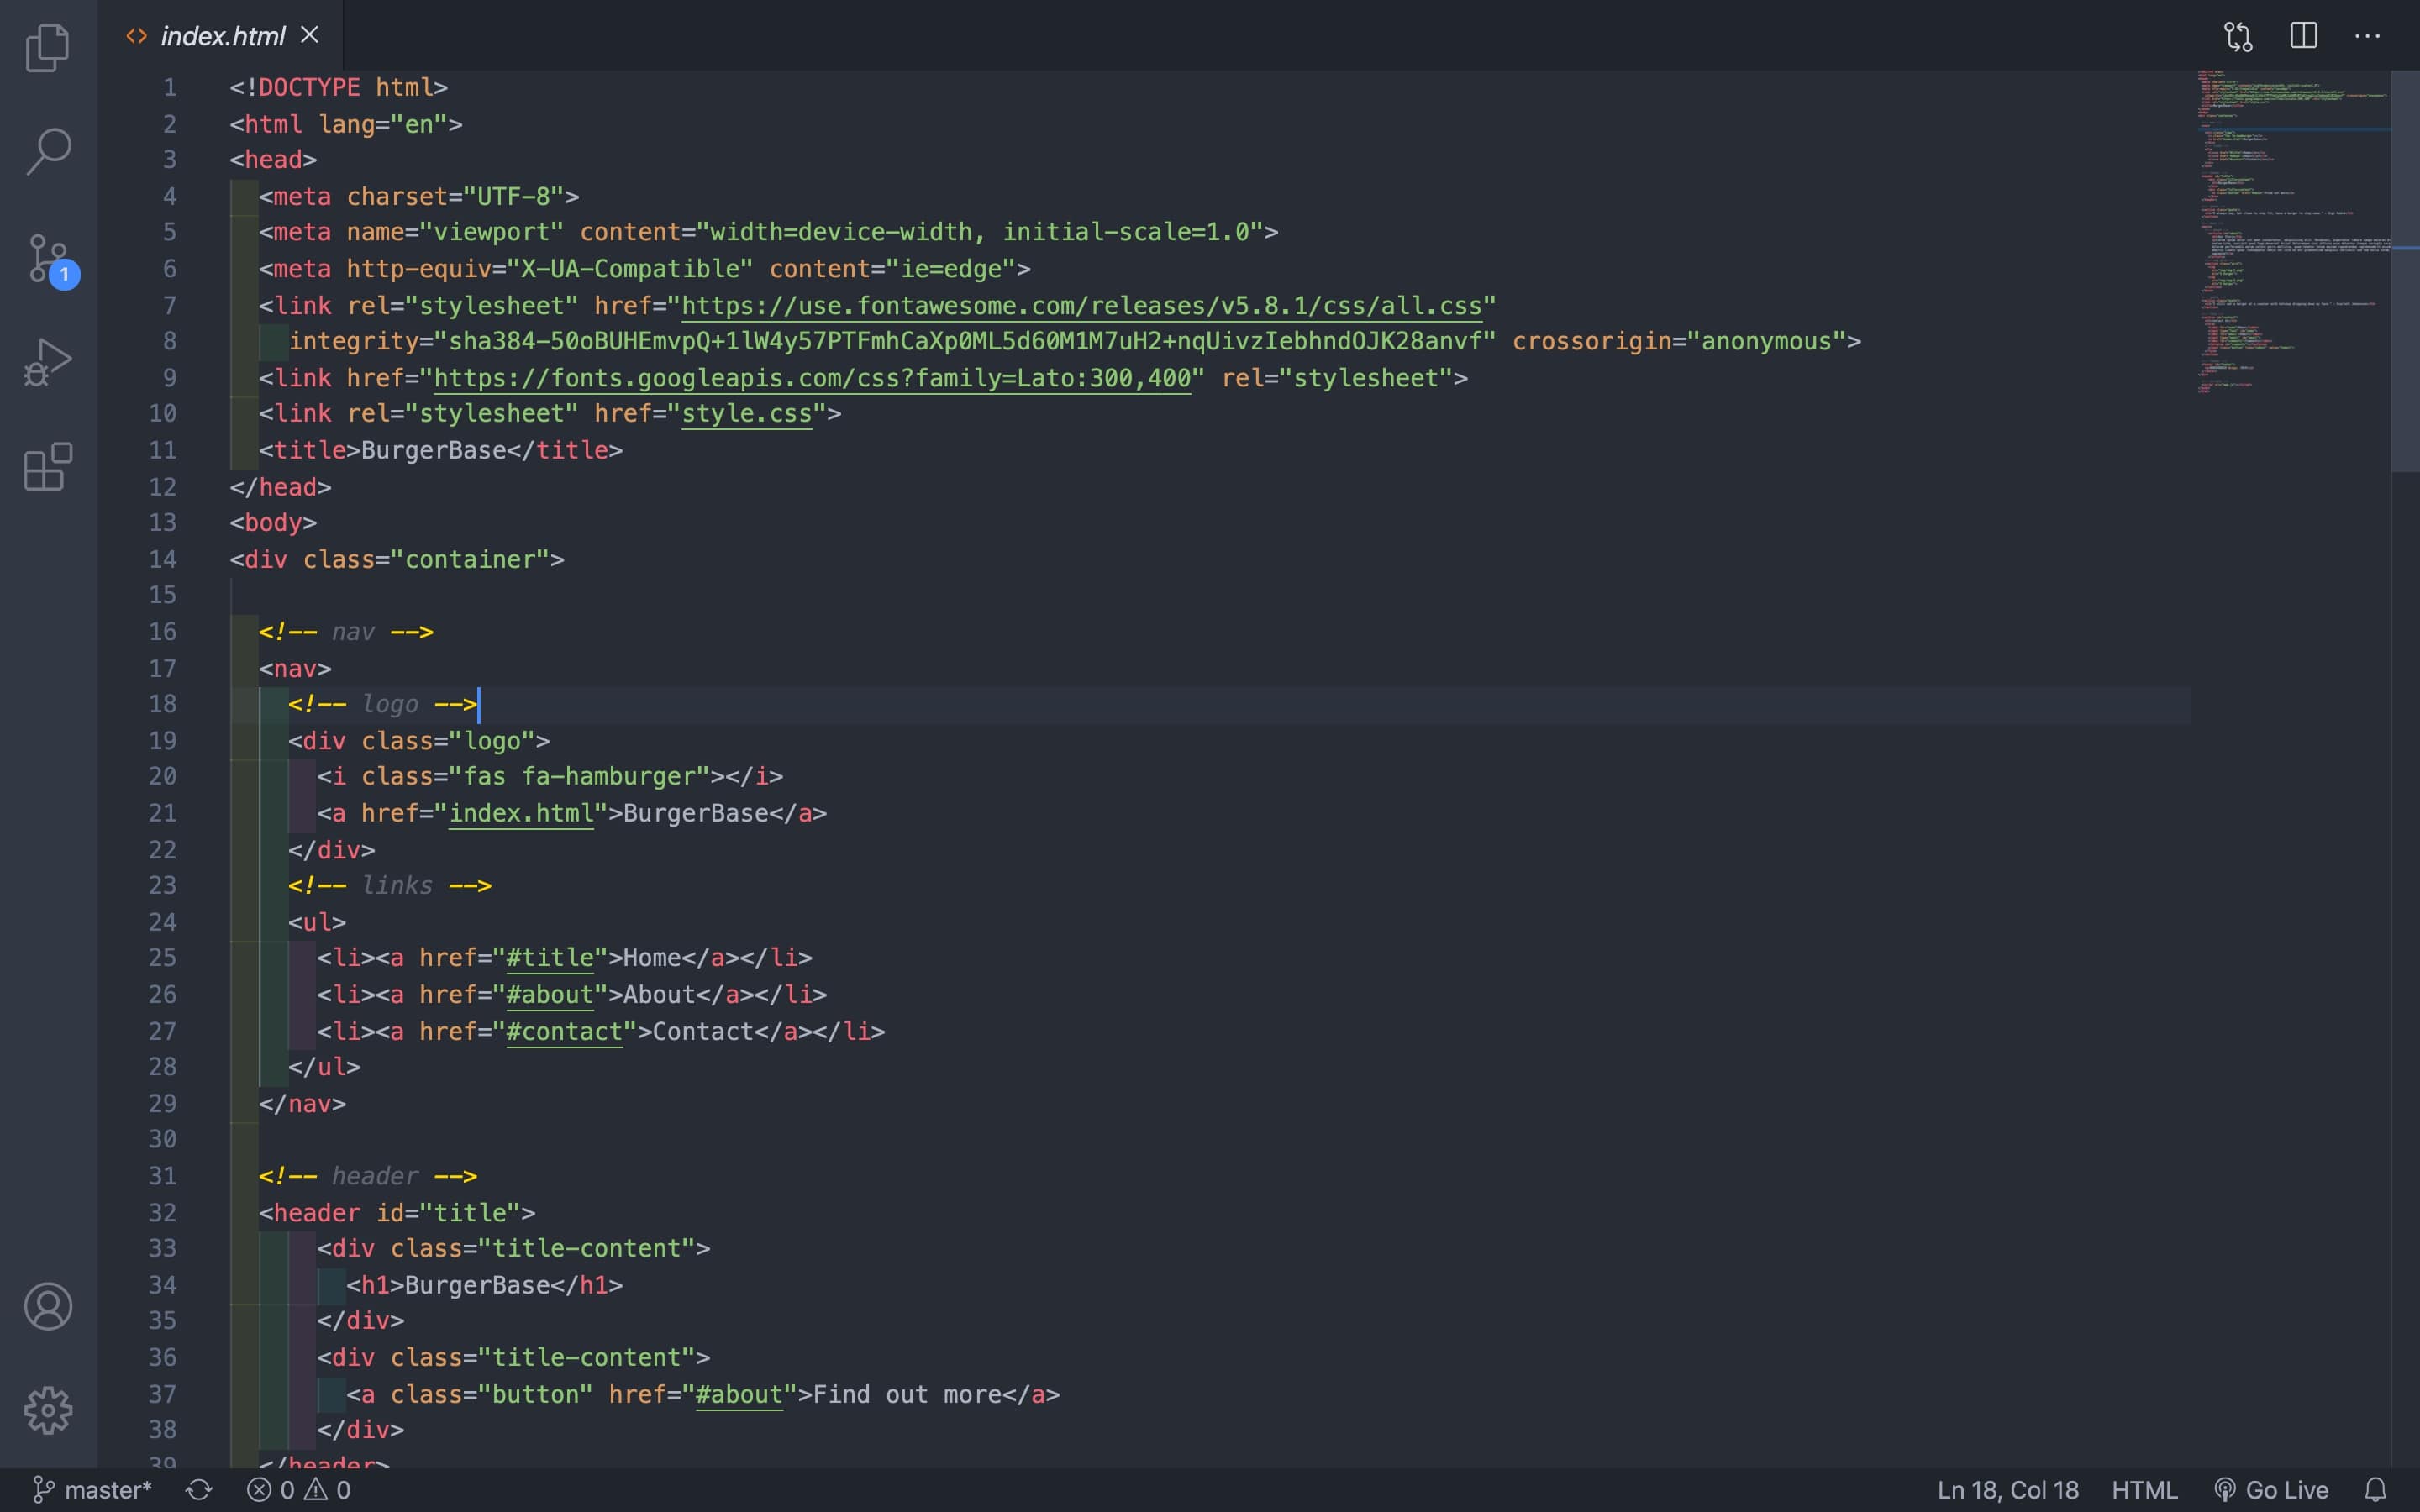The width and height of the screenshot is (2420, 1512).
Task: Click the master* git branch indicator
Action: coord(92,1490)
